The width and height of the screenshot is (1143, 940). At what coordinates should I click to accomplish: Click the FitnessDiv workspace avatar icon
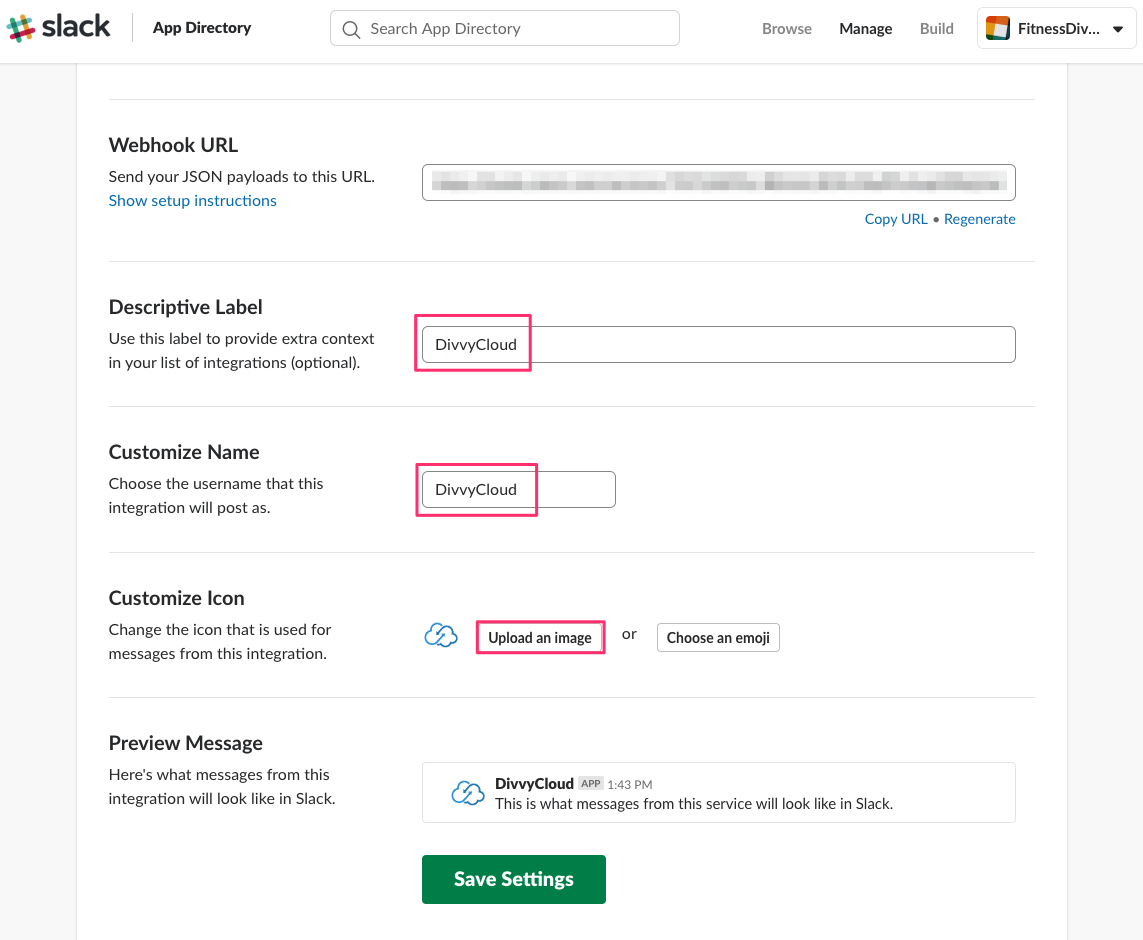[x=997, y=28]
